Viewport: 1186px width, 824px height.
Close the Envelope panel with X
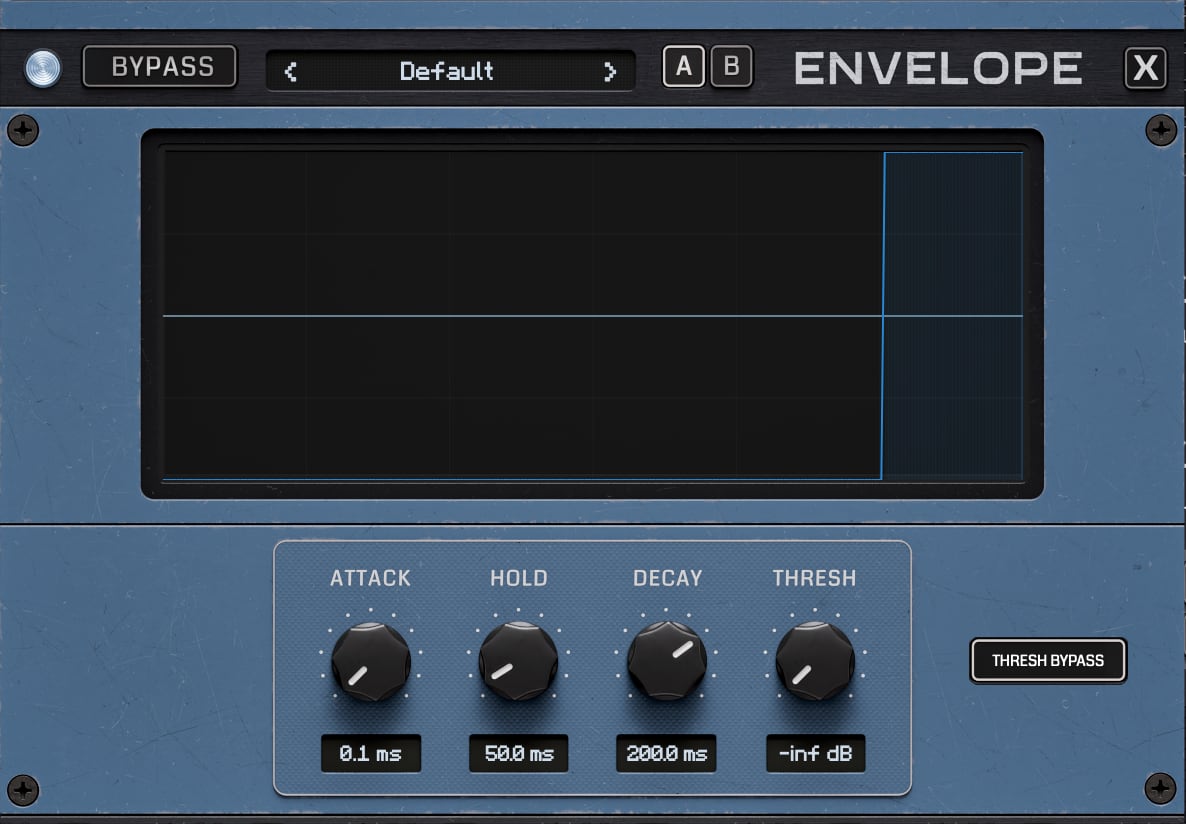click(x=1145, y=68)
